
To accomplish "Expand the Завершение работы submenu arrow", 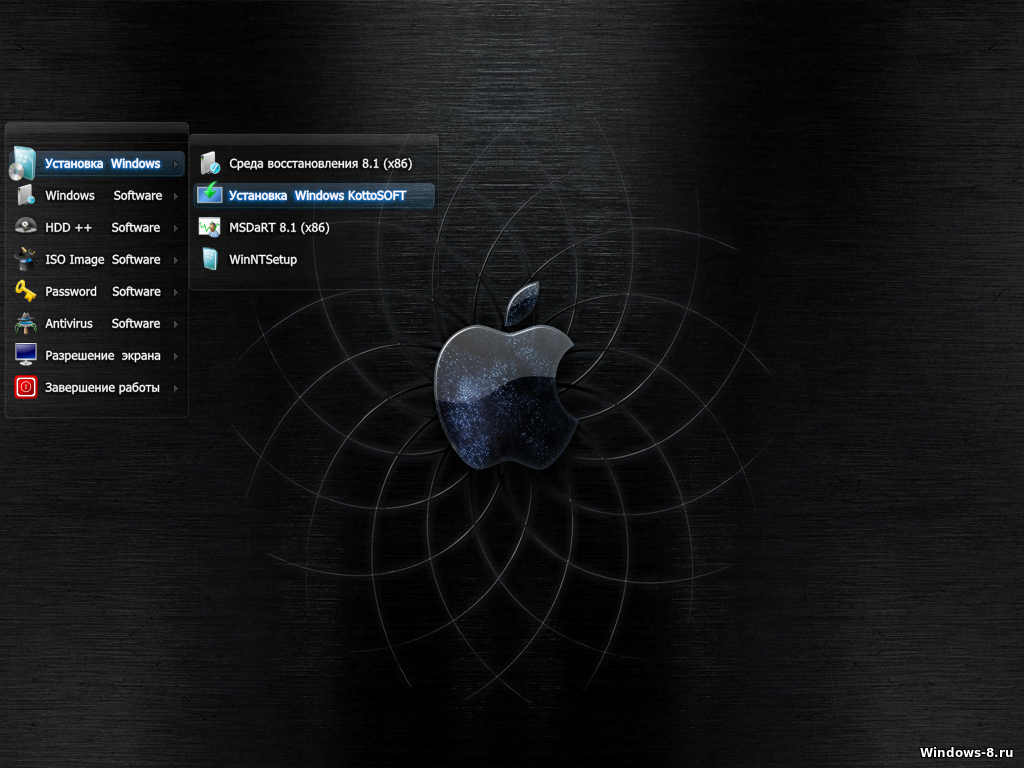I will click(176, 388).
